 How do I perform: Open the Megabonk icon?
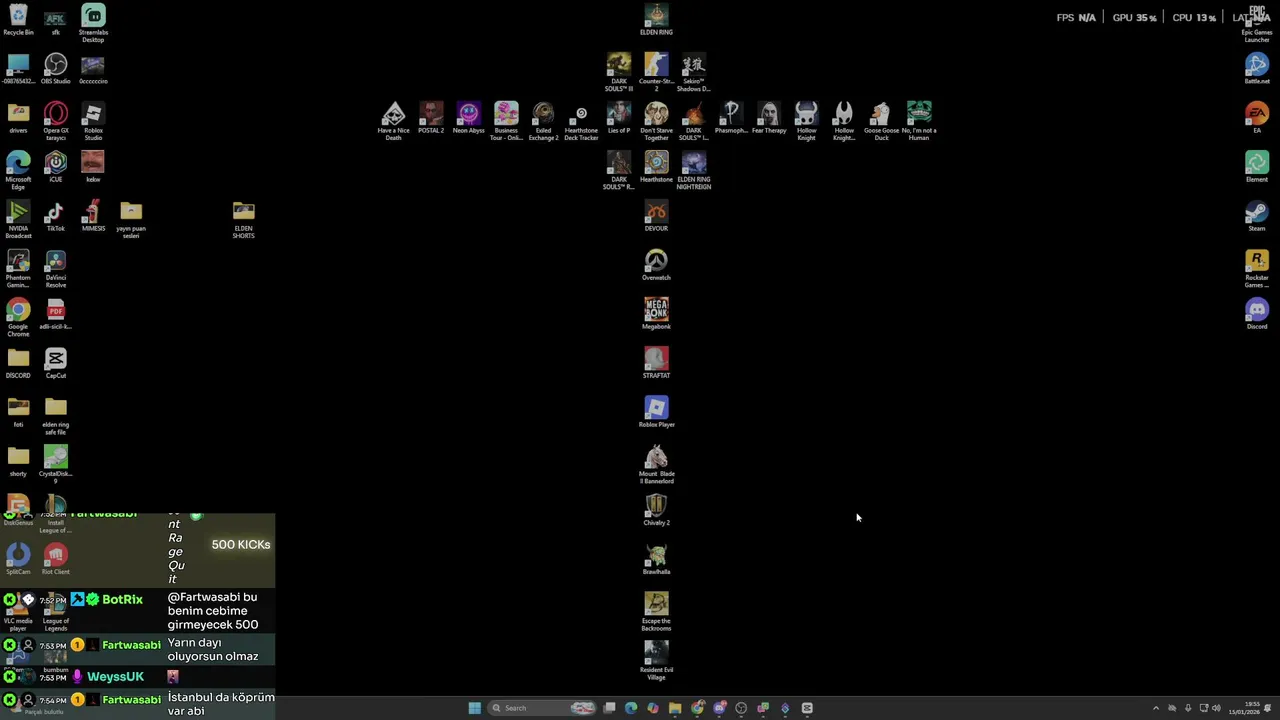coord(656,314)
